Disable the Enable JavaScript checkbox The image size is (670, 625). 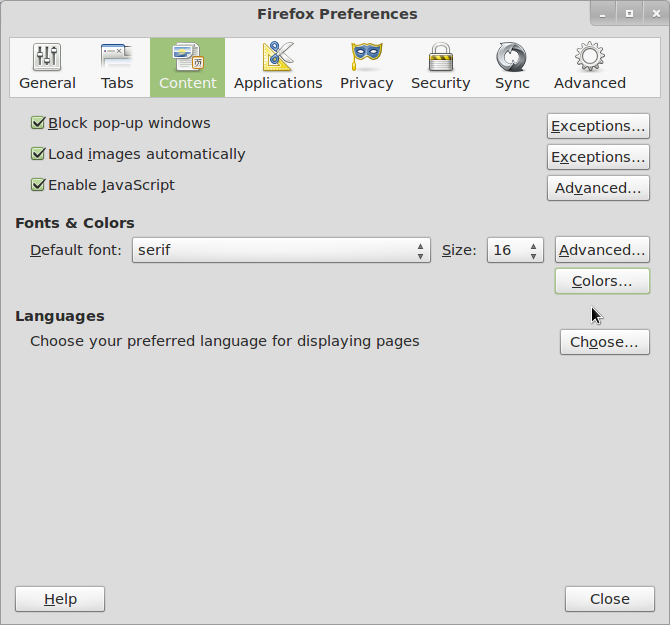tap(38, 185)
